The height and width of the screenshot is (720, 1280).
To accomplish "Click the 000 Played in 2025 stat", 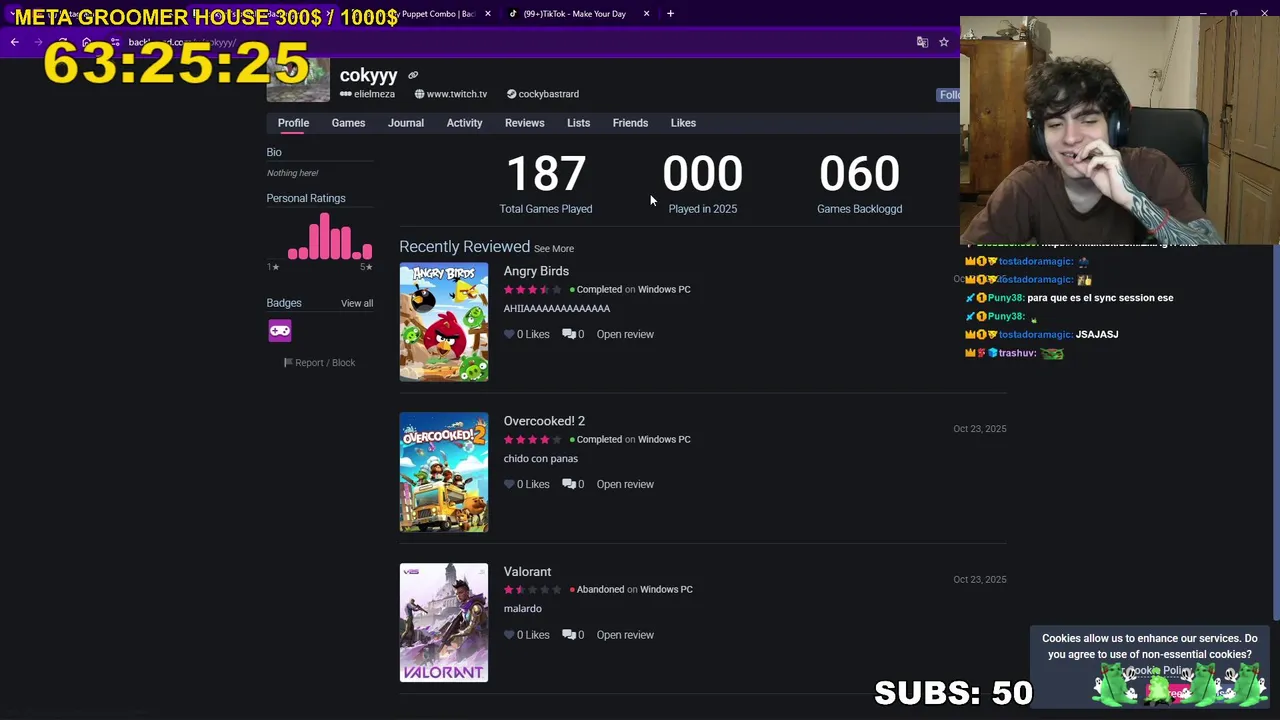I will tap(703, 184).
